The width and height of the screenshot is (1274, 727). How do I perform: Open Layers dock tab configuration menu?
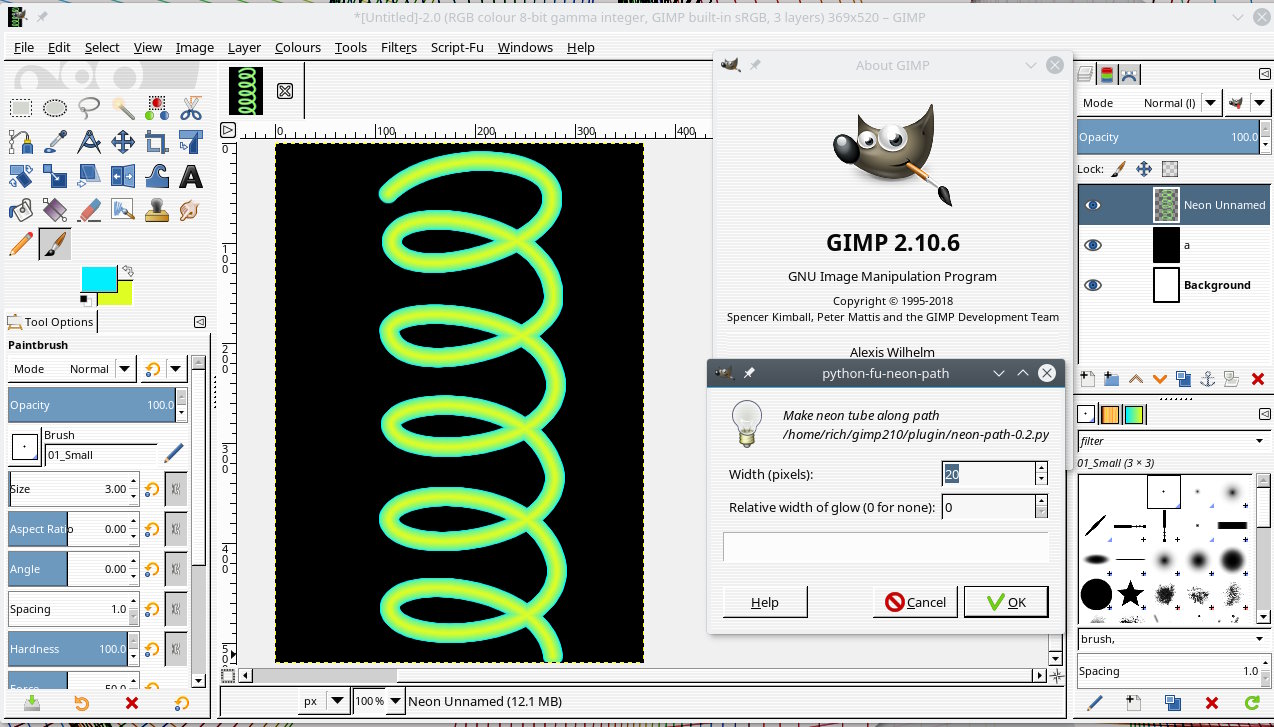(1264, 75)
